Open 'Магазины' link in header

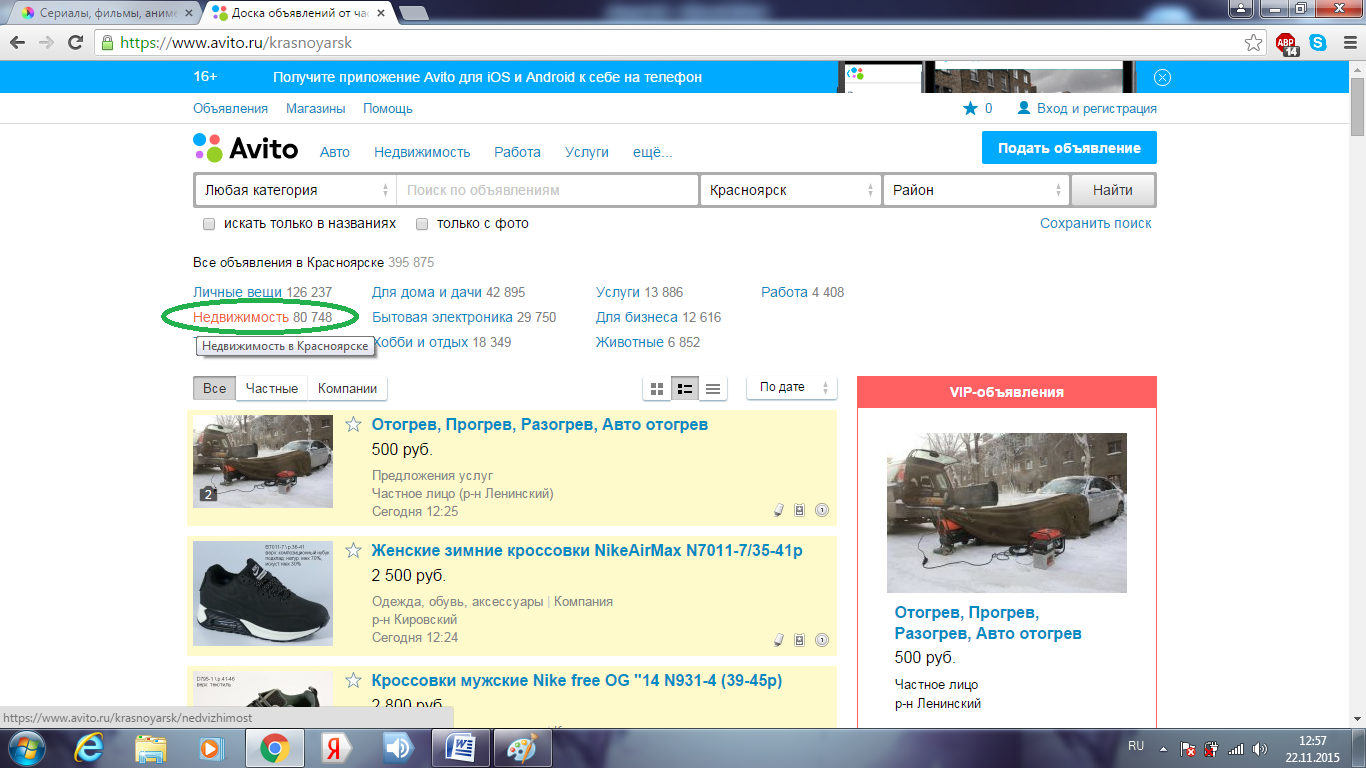tap(316, 108)
